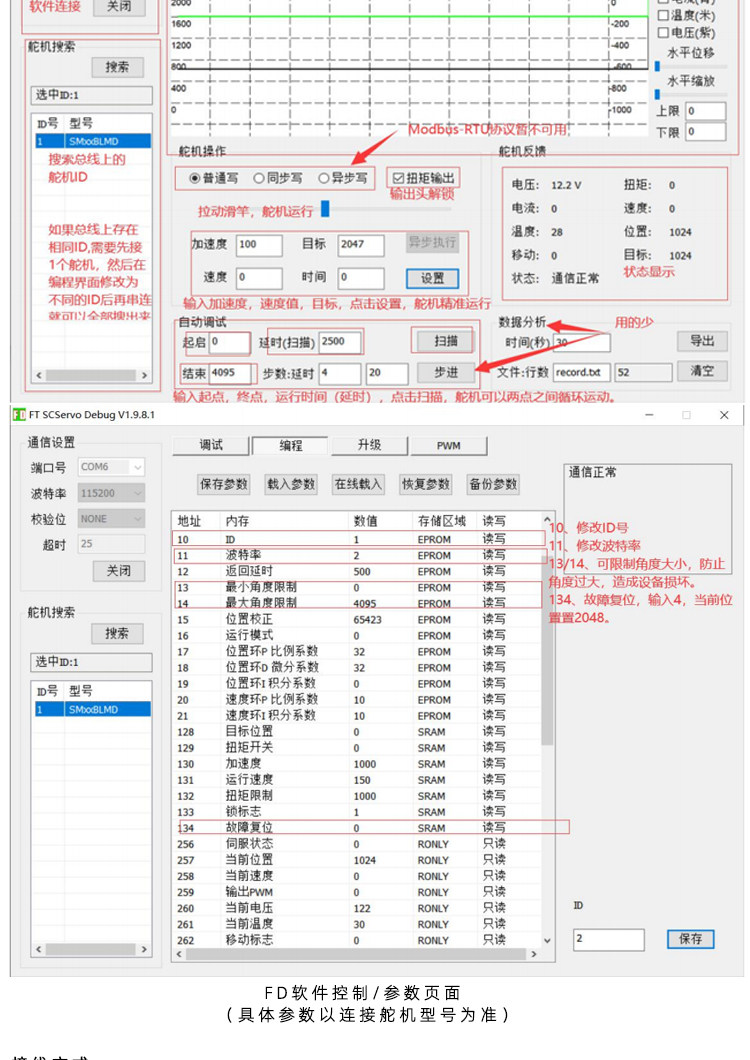Image resolution: width=750 pixels, height=1060 pixels.
Task: Click the ID value field showing 2
Action: (609, 940)
